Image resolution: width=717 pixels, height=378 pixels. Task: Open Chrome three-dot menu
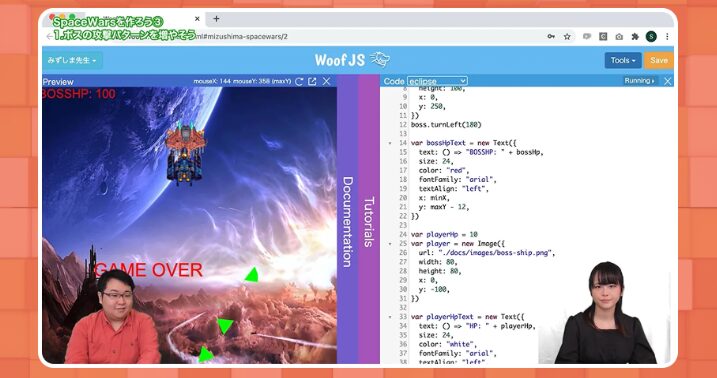[667, 37]
